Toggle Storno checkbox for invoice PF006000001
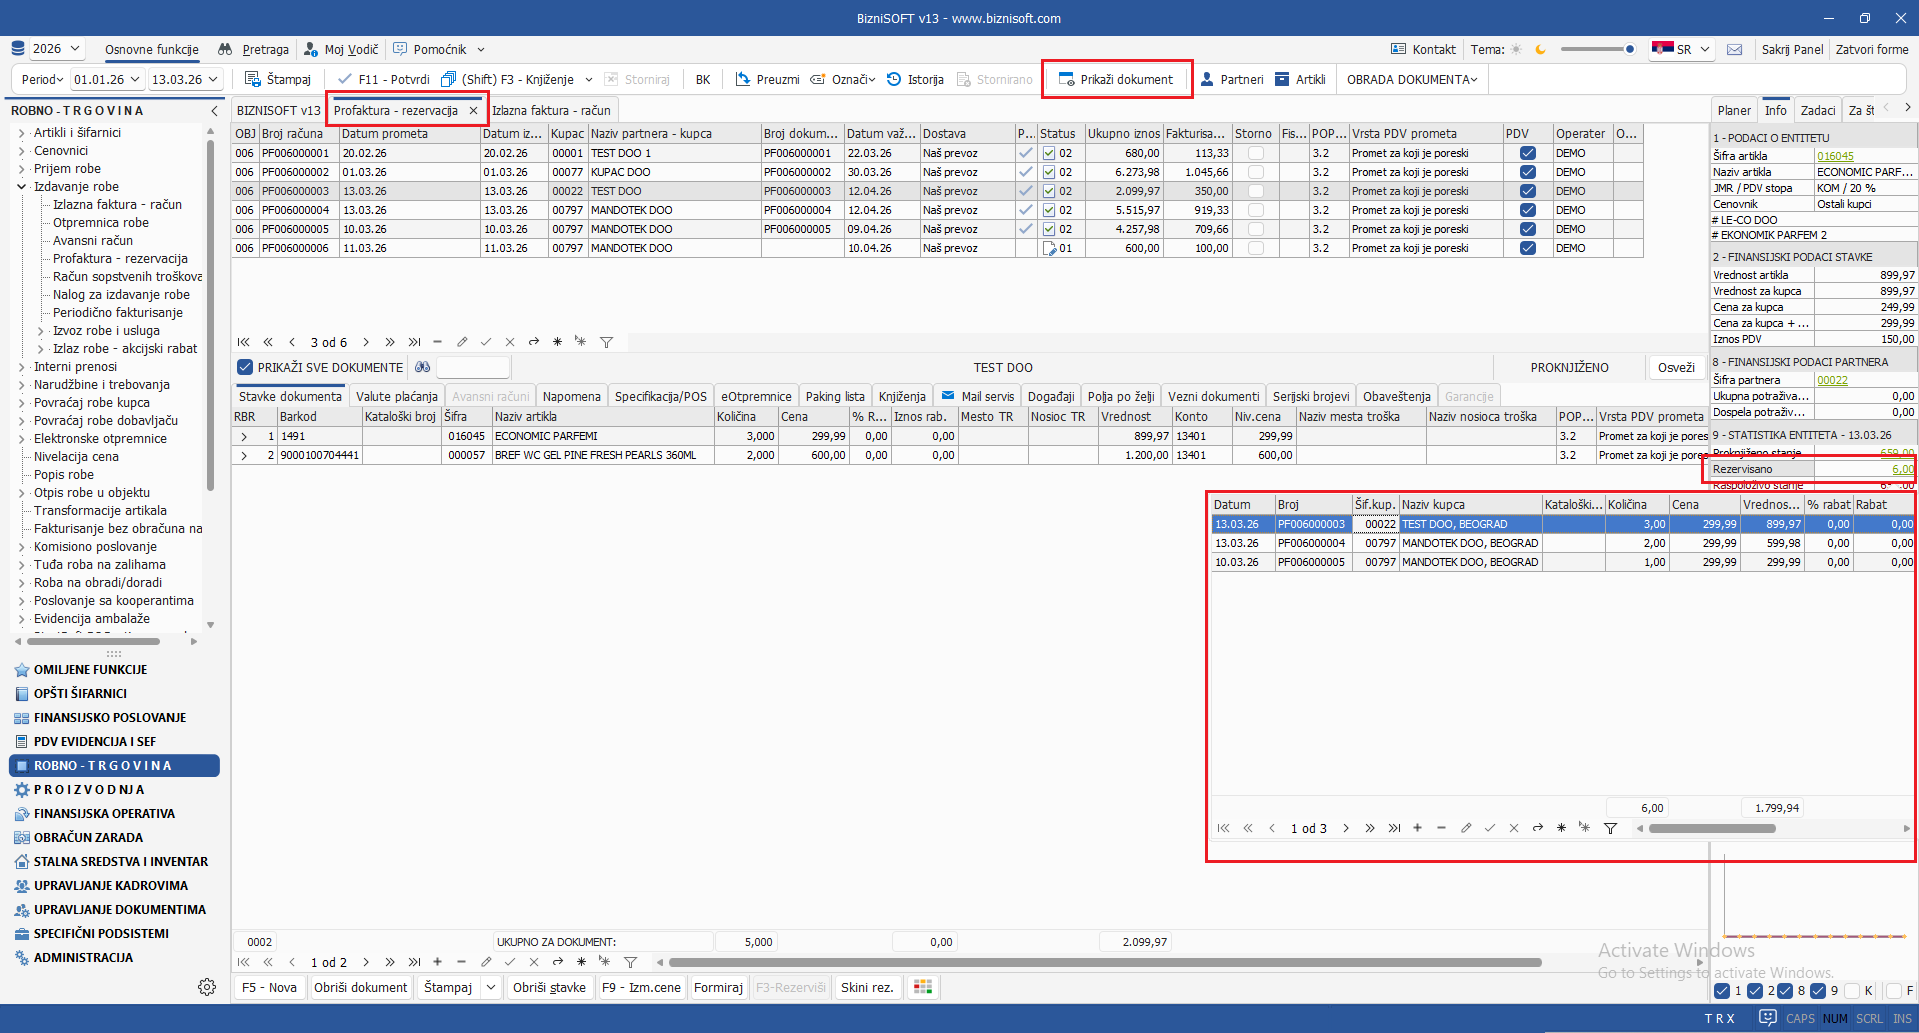The width and height of the screenshot is (1919, 1033). pyautogui.click(x=1255, y=153)
